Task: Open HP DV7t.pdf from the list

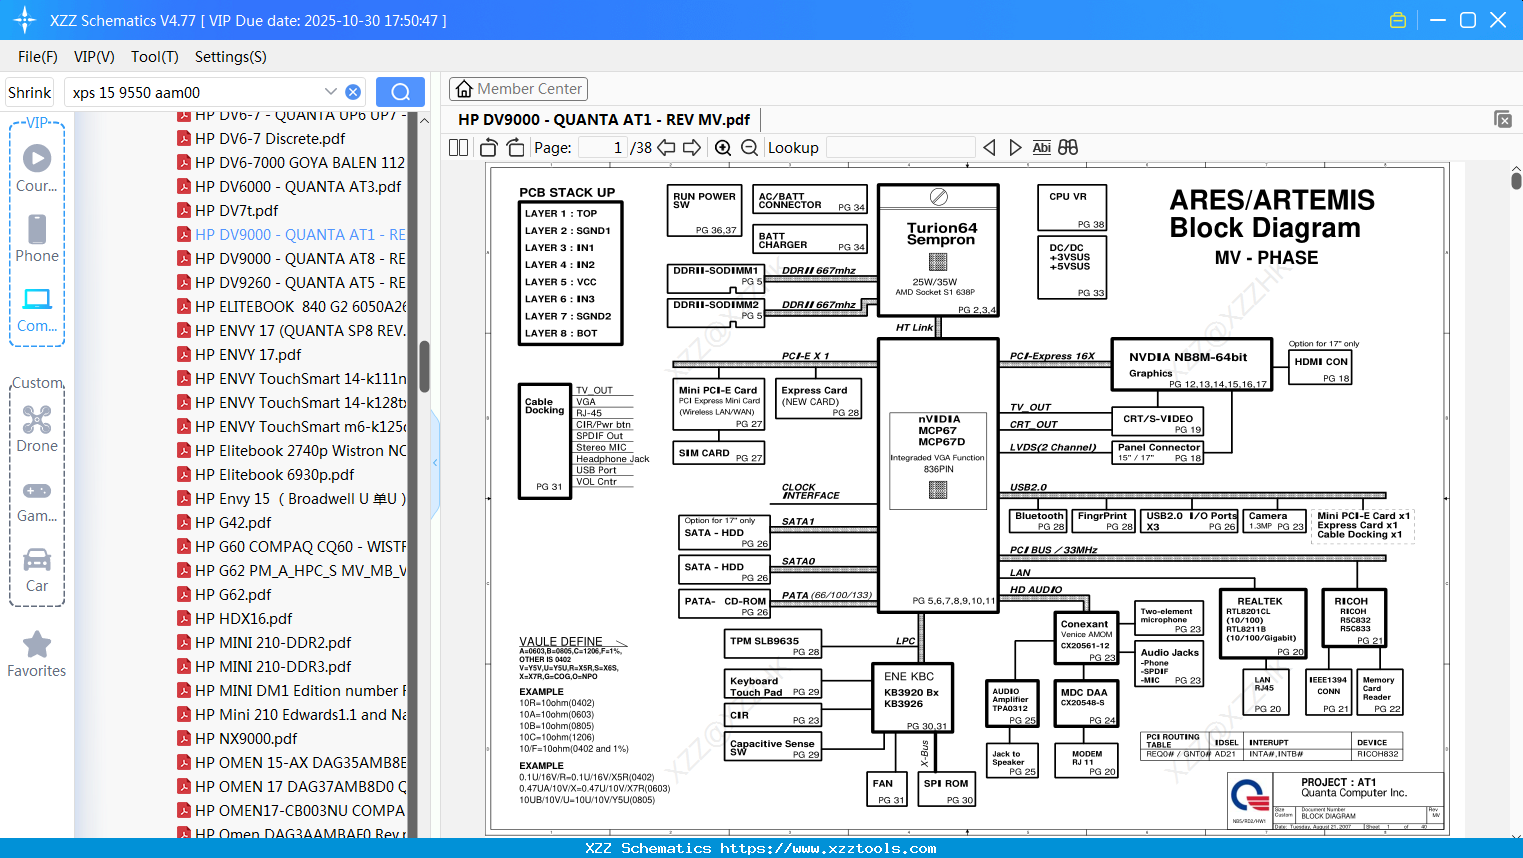Action: [237, 211]
